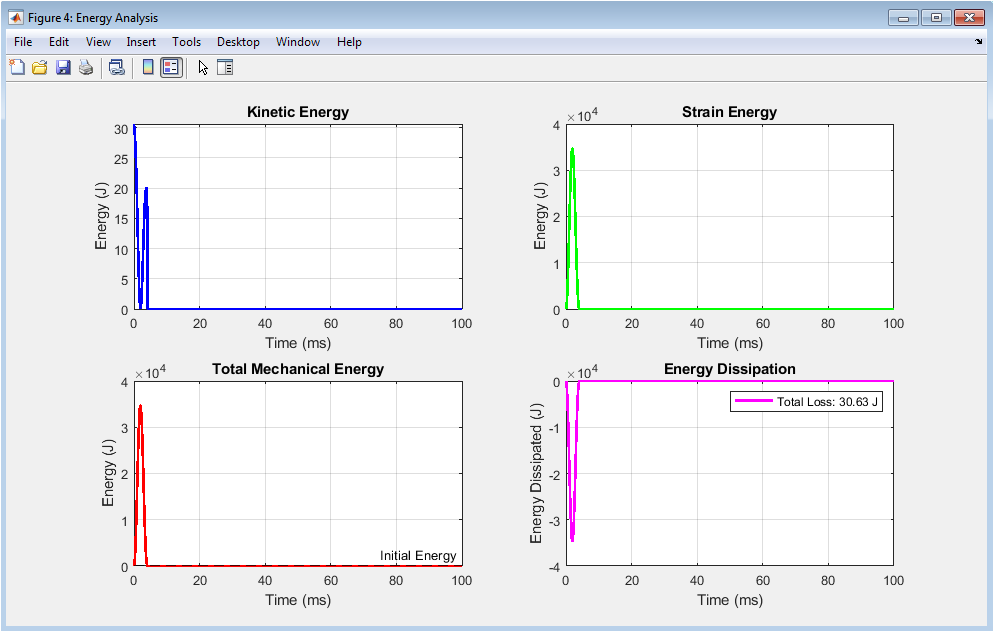
Task: Open the File menu
Action: pyautogui.click(x=23, y=42)
